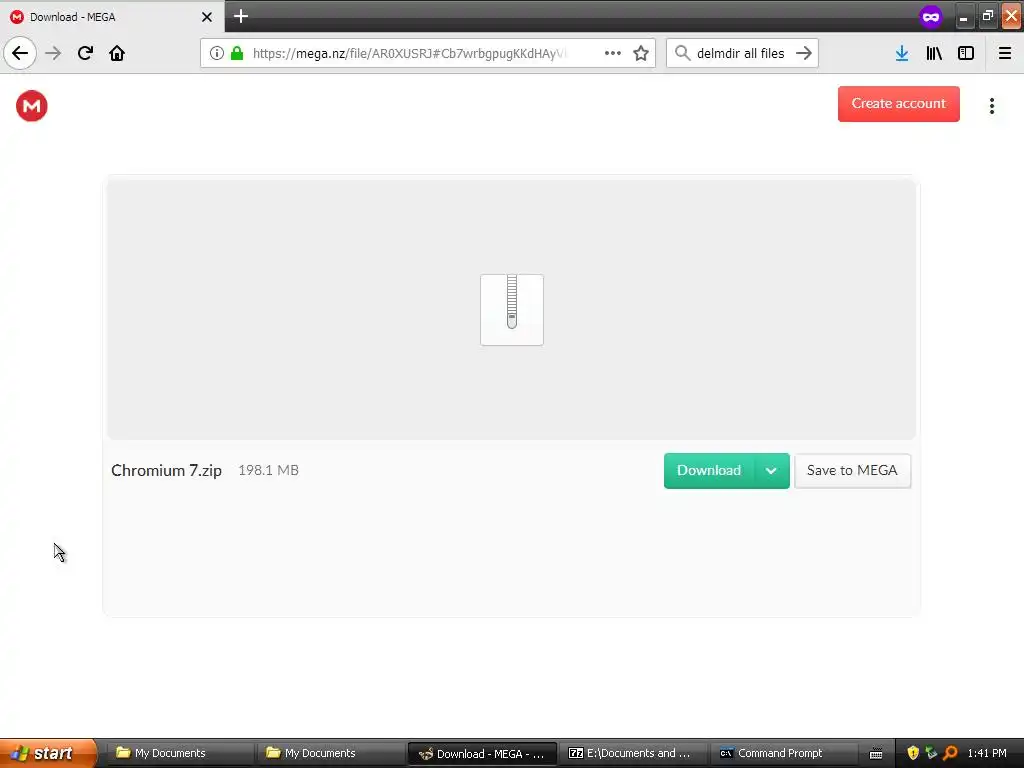1024x768 pixels.
Task: Open the browser home page icon
Action: point(117,53)
